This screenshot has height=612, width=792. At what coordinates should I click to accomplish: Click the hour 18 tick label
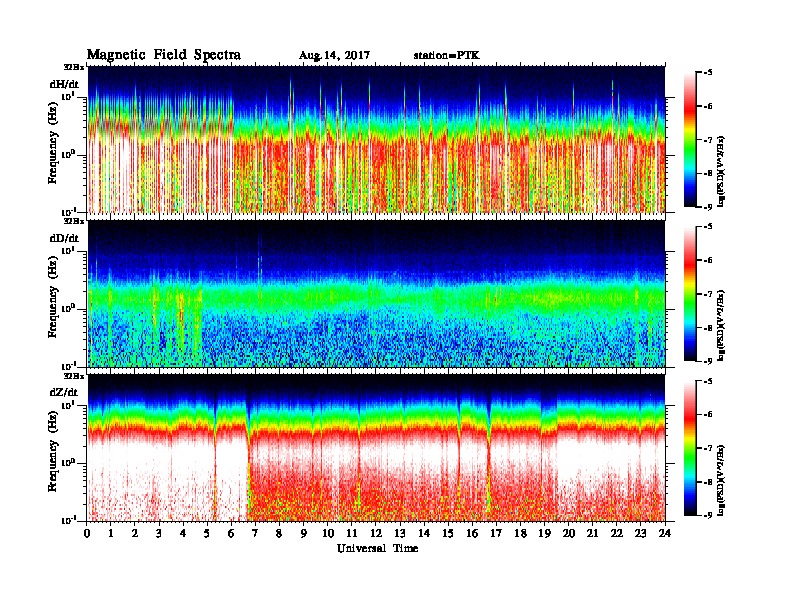point(520,533)
